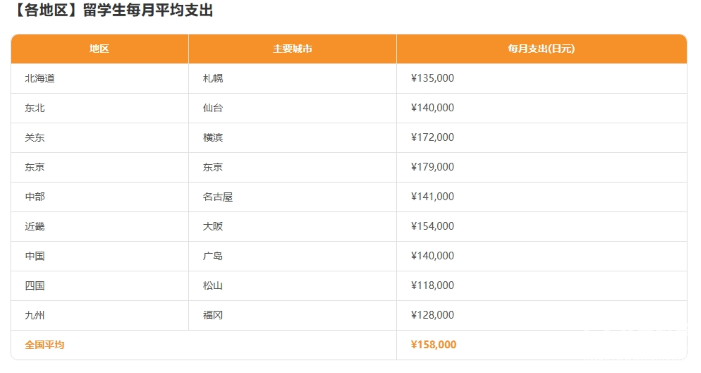
Task: Click the 仙台 city cell
Action: pos(292,108)
